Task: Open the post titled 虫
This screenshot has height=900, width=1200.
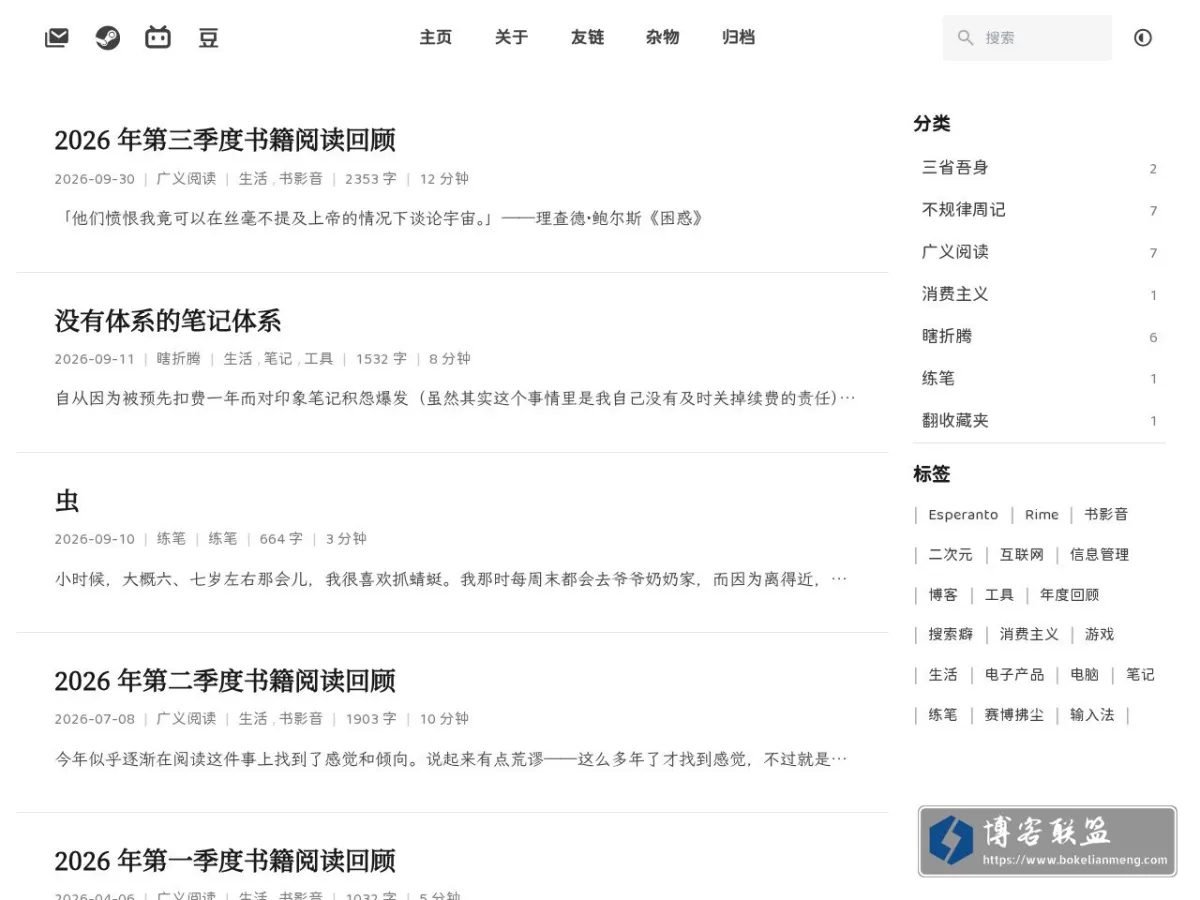Action: 67,501
